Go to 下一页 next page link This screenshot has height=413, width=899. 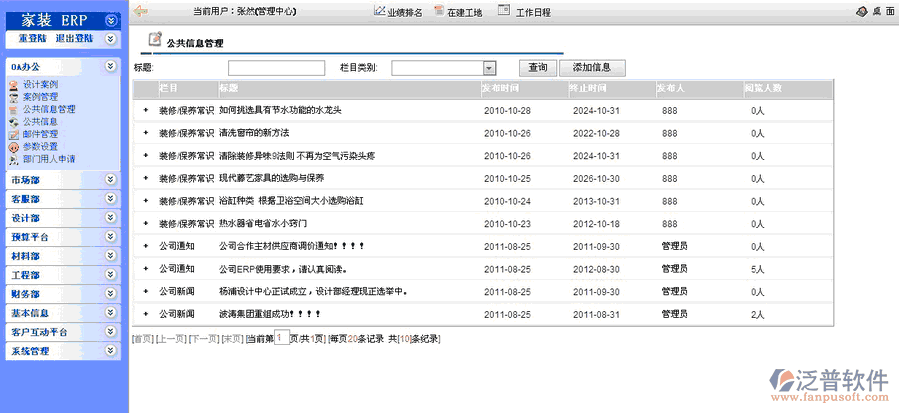(x=204, y=338)
